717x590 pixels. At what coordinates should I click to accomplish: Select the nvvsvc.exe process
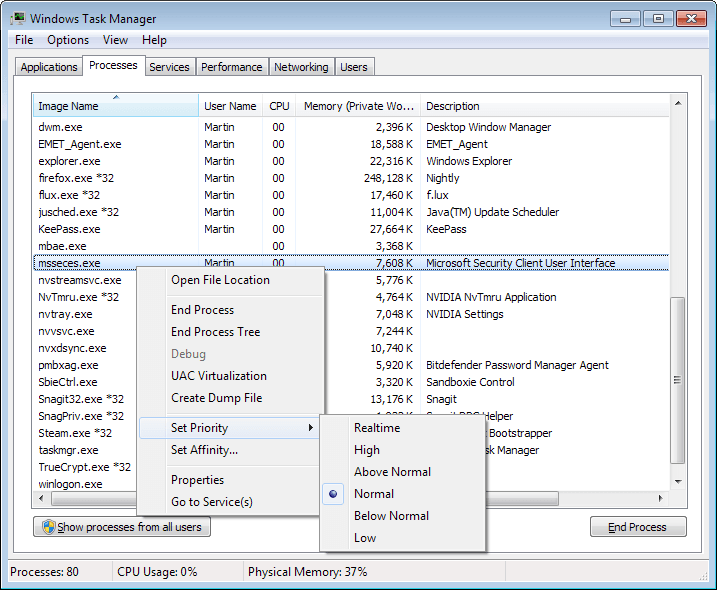pyautogui.click(x=66, y=331)
